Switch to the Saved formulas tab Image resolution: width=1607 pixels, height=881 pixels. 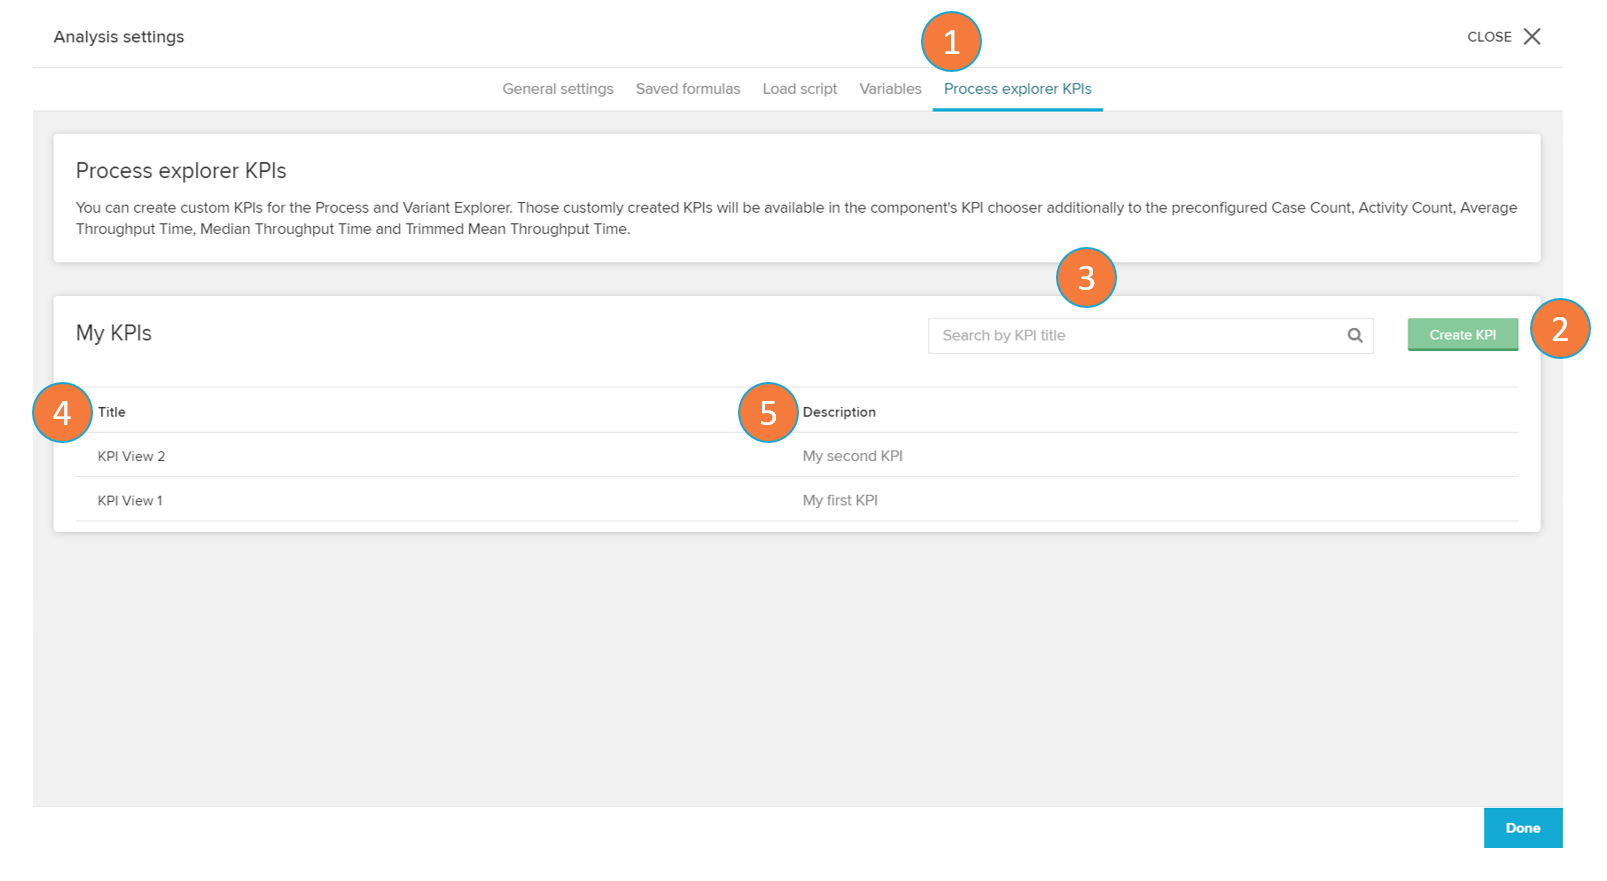[x=688, y=89]
